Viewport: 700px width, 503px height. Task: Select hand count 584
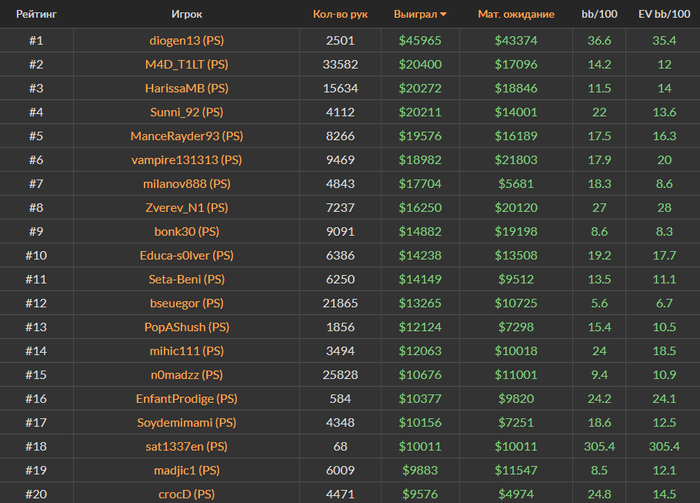coord(340,399)
